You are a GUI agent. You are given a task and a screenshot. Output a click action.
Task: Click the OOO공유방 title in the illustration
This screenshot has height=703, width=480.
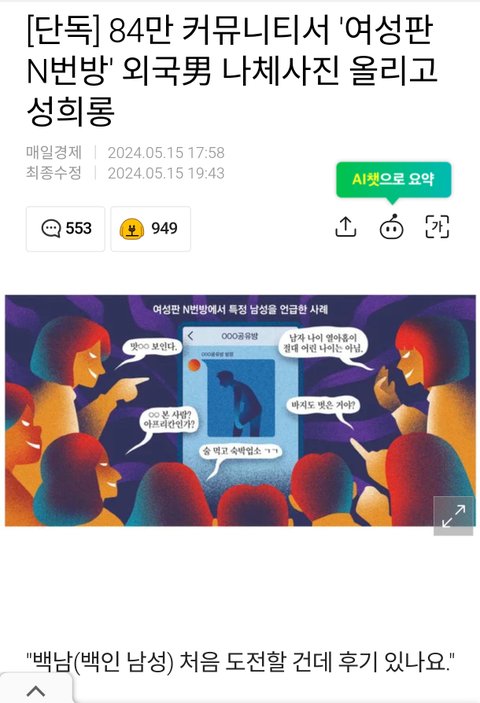pos(240,336)
